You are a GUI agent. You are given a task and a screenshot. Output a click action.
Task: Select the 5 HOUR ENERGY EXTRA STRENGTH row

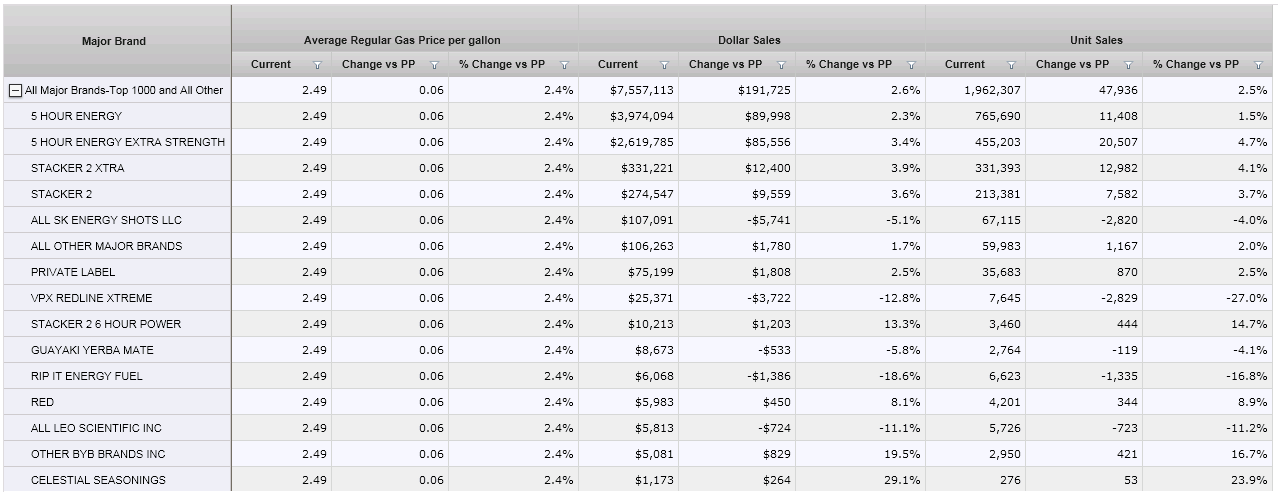tap(128, 142)
